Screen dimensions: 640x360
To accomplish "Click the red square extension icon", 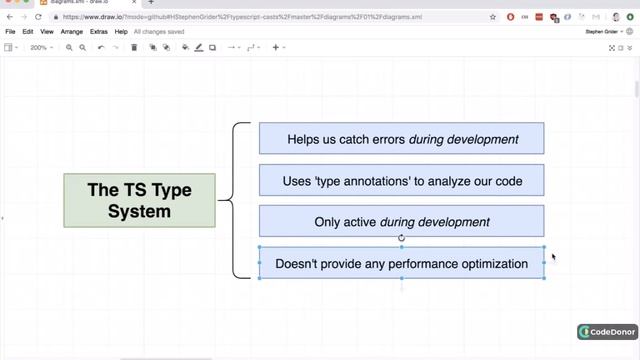I will pos(539,17).
